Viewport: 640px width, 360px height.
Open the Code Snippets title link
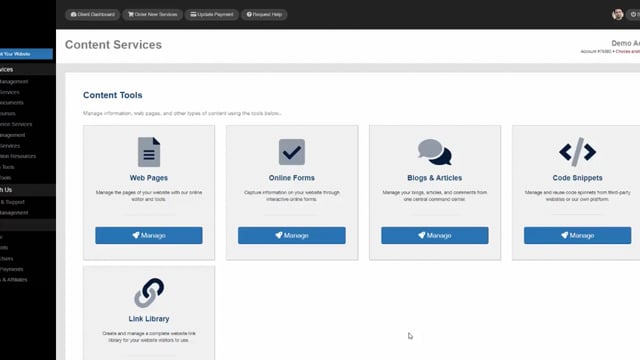pos(577,178)
